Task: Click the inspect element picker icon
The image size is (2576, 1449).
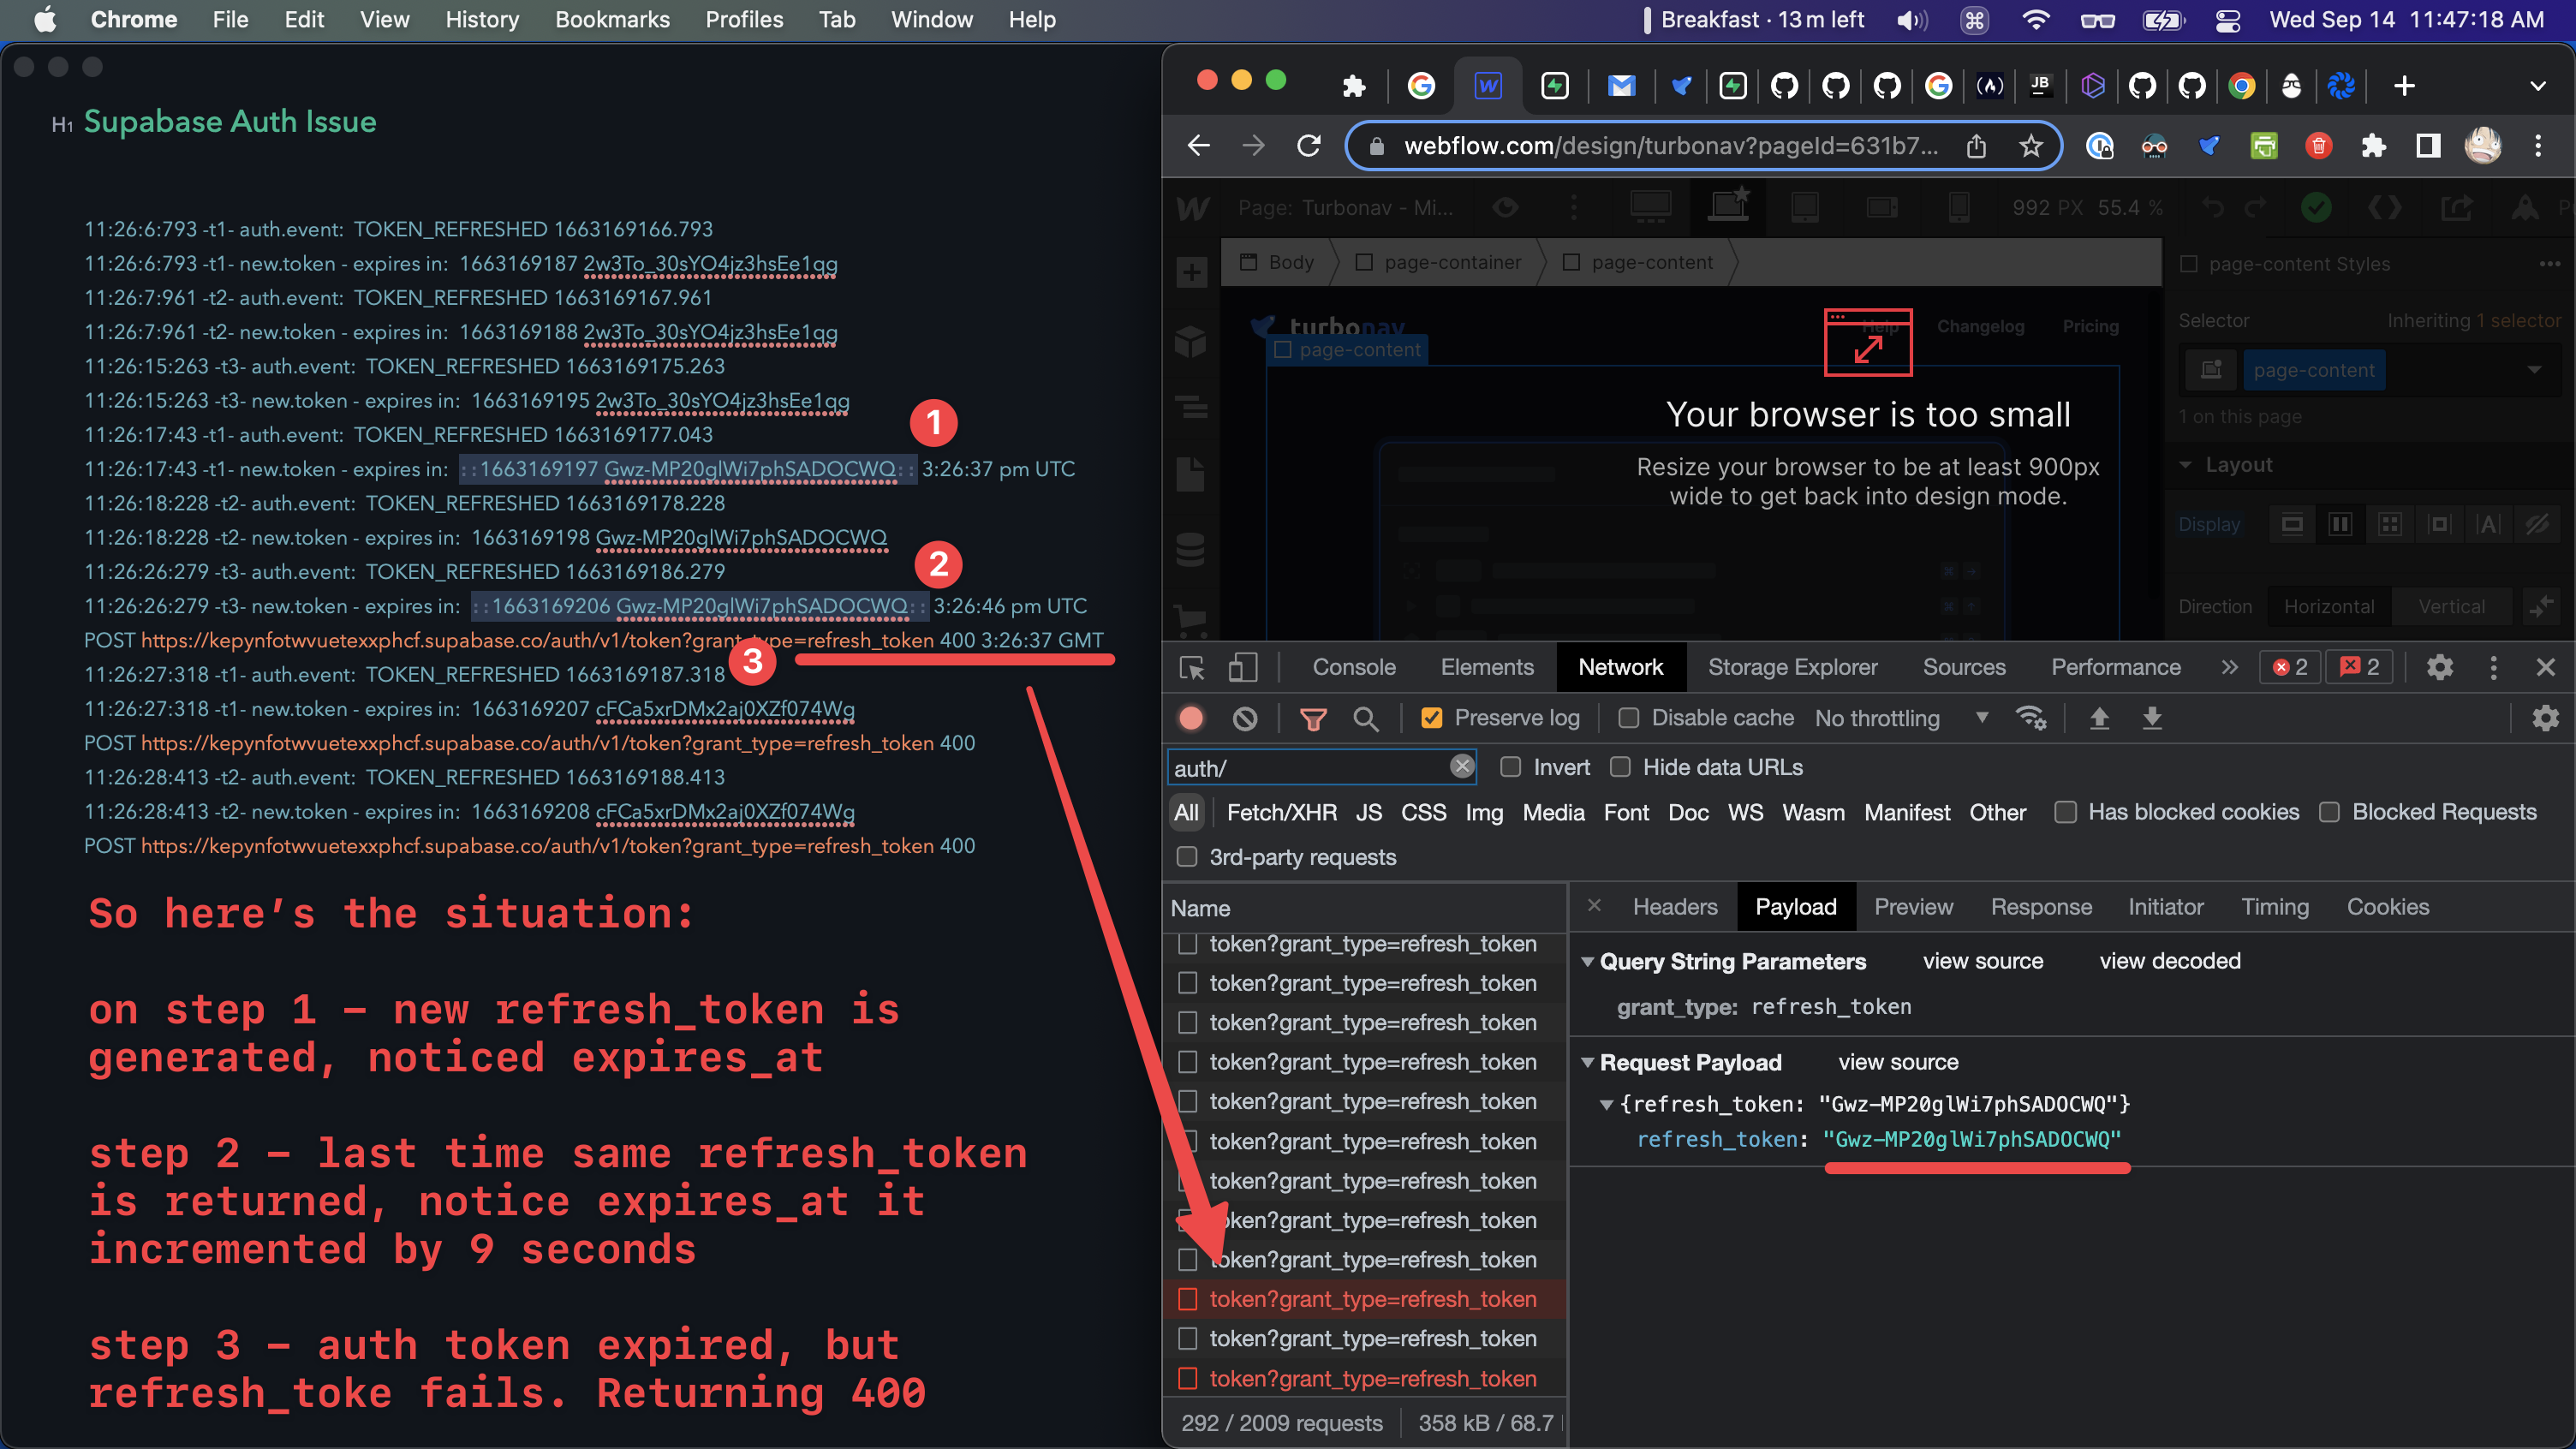Action: (1192, 667)
